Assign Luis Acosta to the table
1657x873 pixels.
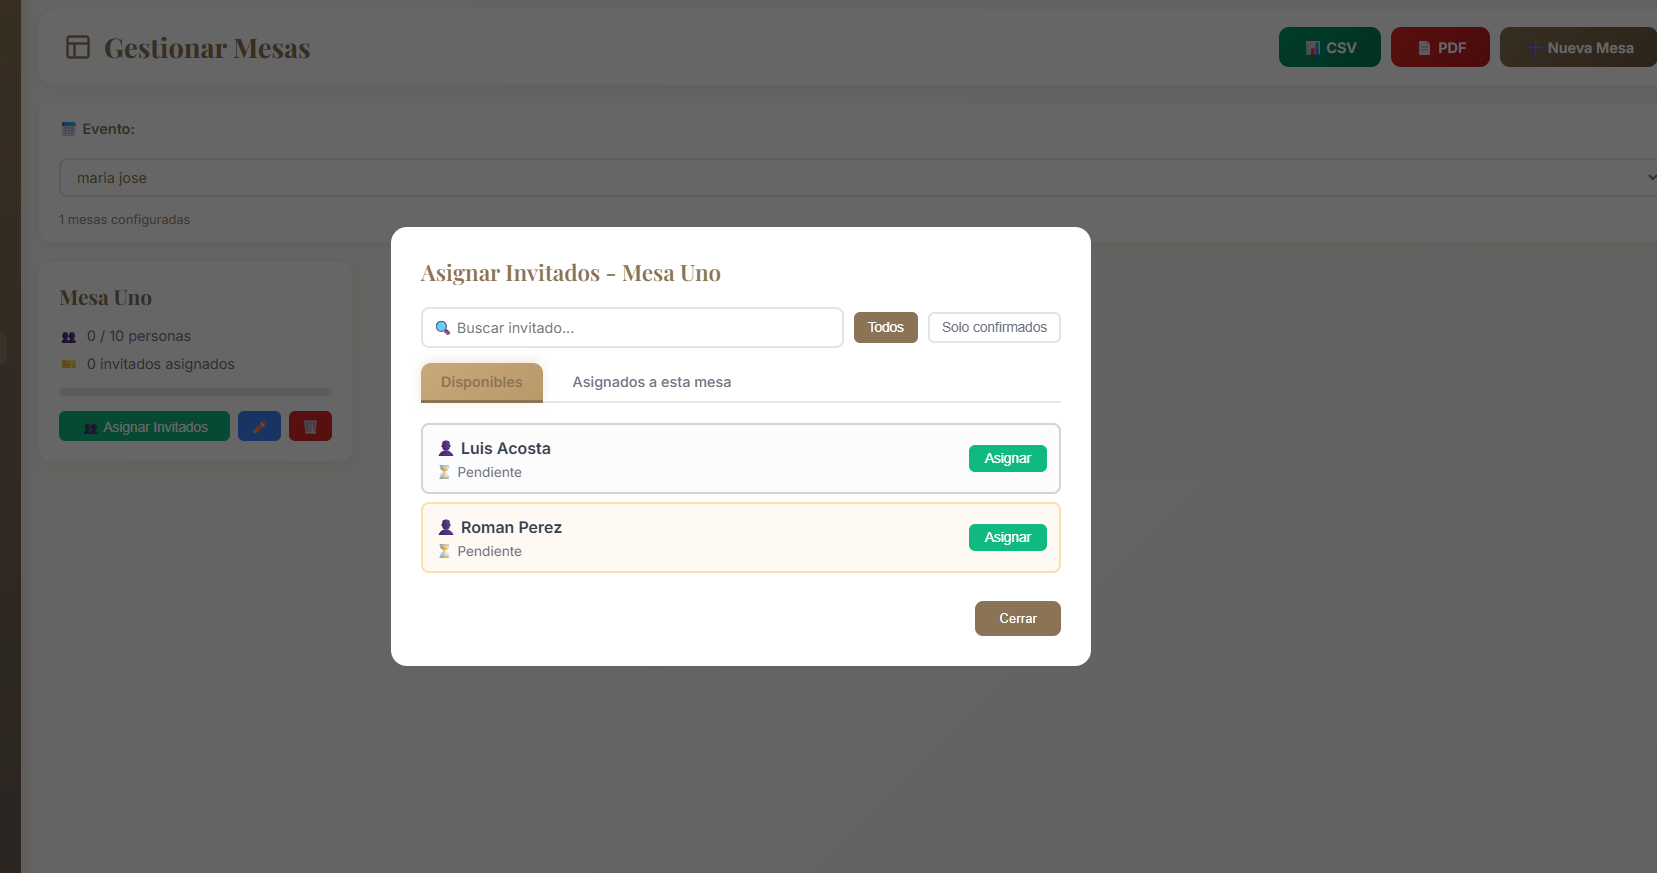coord(1007,458)
